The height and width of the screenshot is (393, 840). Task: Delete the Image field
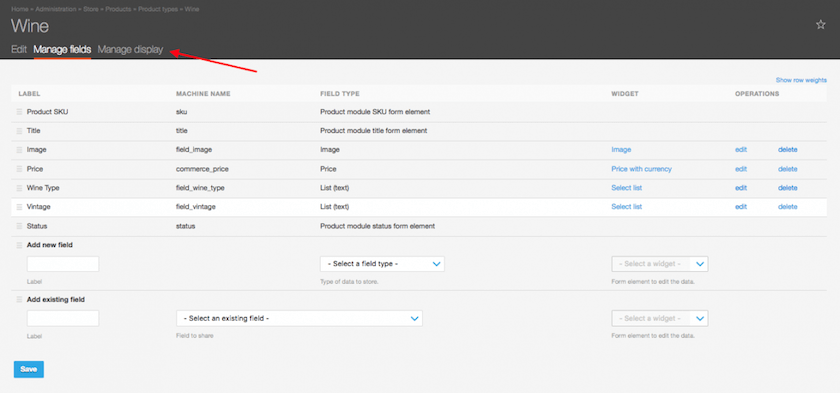[x=788, y=150]
